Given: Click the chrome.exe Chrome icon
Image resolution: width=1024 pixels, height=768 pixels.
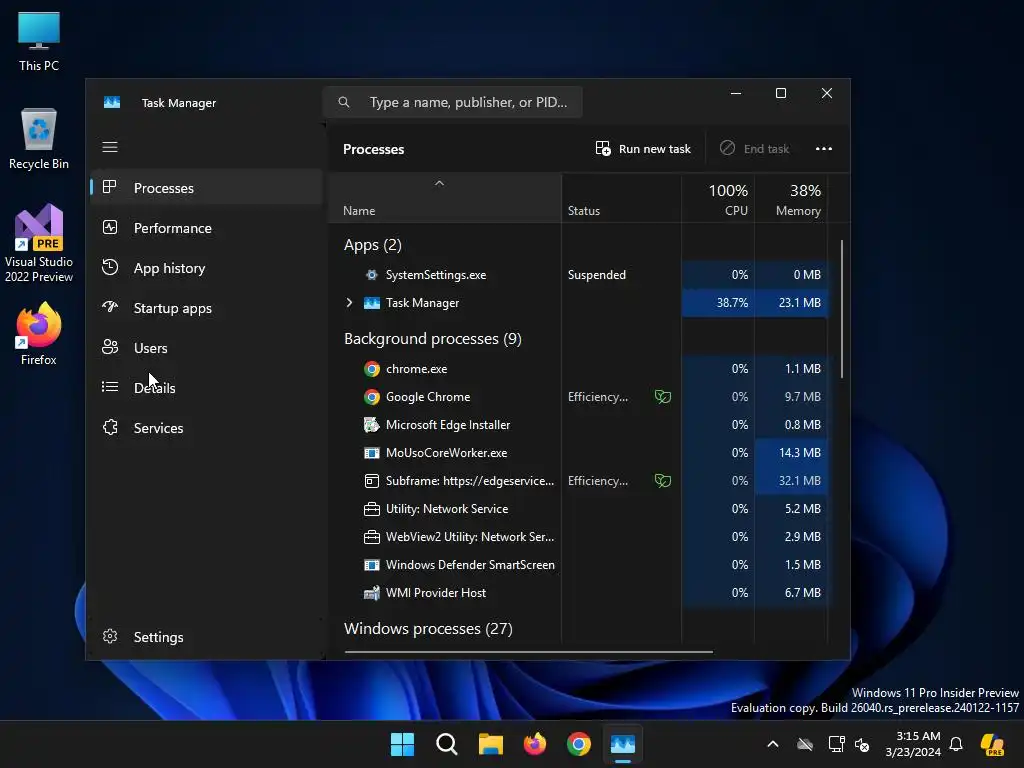Looking at the screenshot, I should point(372,369).
